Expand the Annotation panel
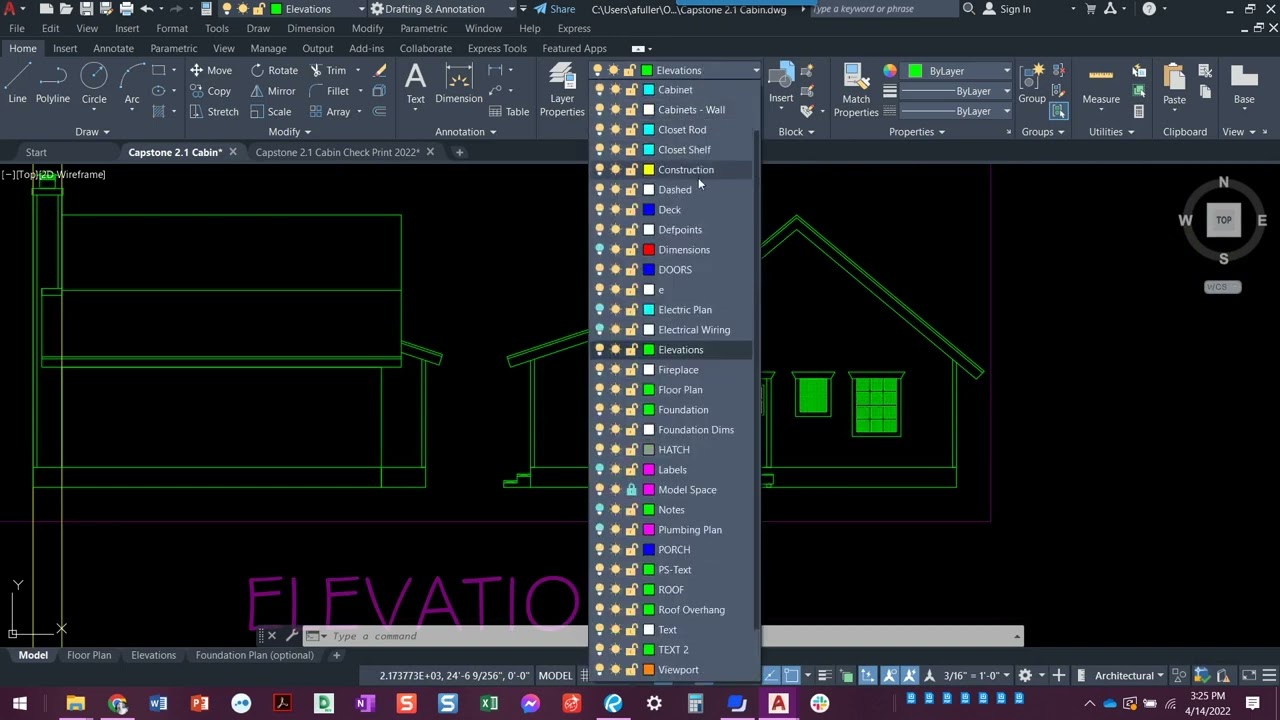Viewport: 1280px width, 720px height. [x=466, y=132]
